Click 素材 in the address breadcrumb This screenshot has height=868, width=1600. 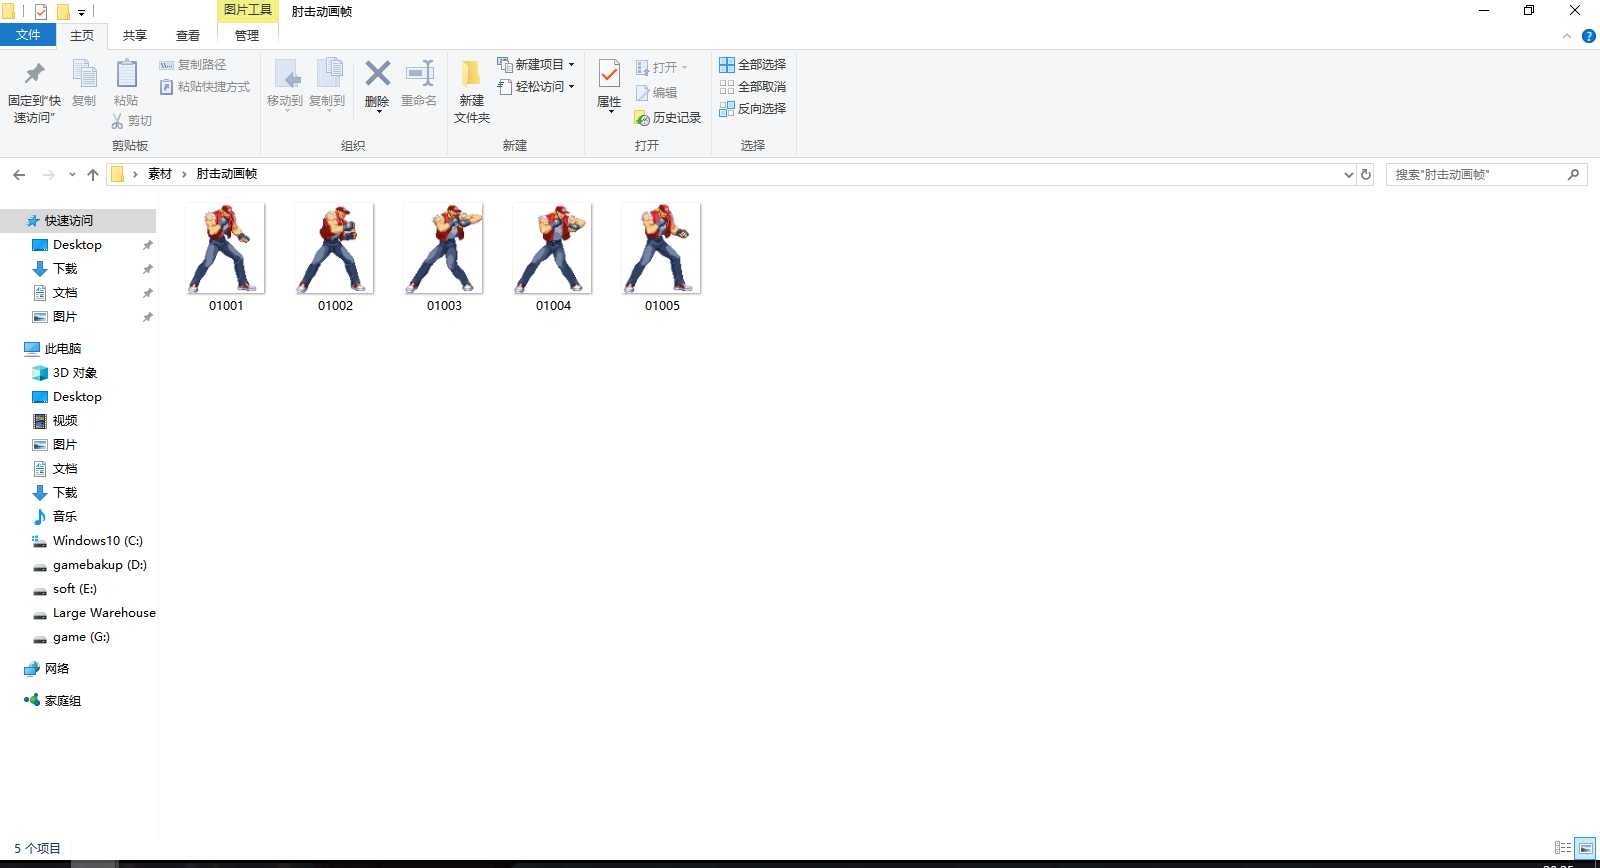160,174
